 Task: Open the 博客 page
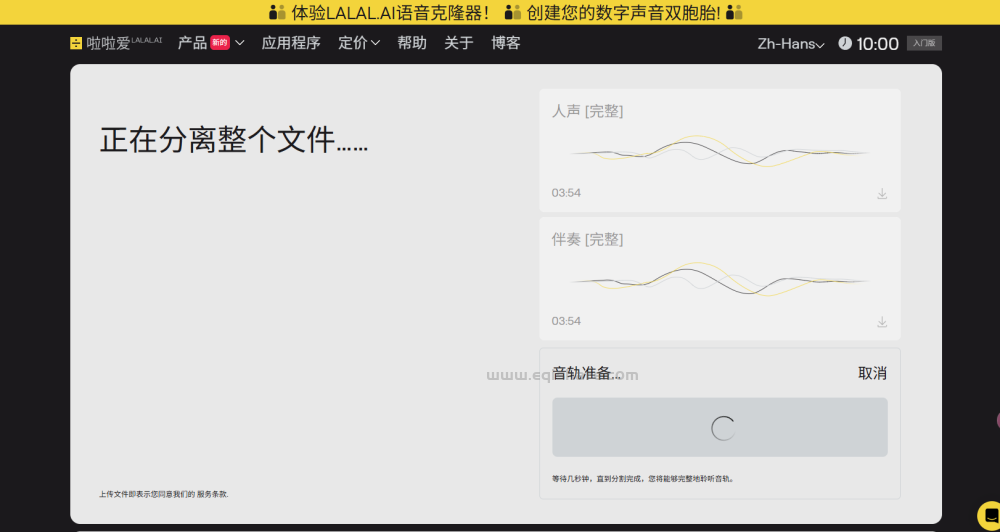click(506, 43)
